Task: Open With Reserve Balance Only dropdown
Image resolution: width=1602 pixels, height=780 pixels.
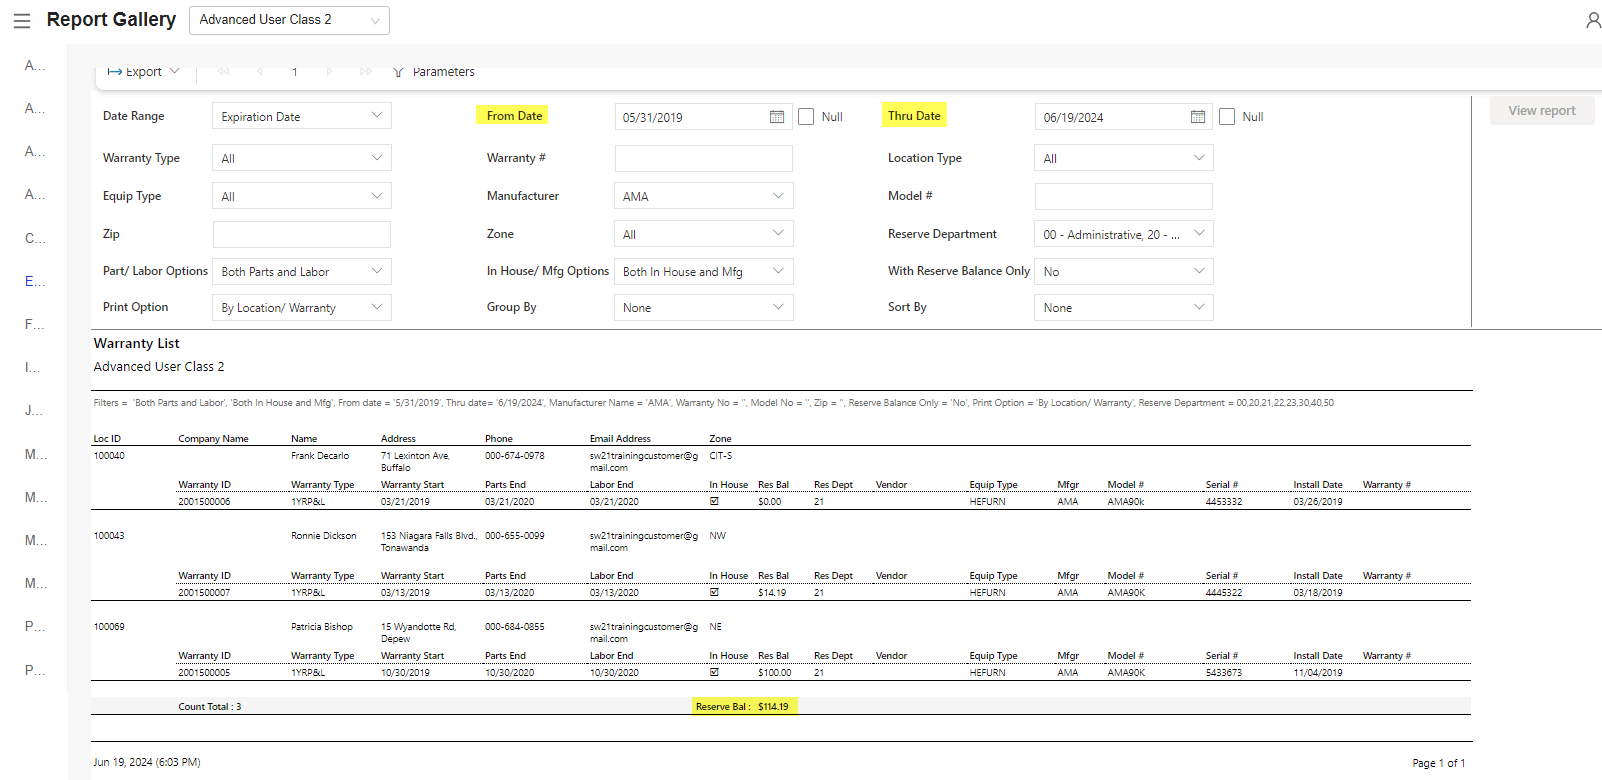Action: pos(1124,271)
